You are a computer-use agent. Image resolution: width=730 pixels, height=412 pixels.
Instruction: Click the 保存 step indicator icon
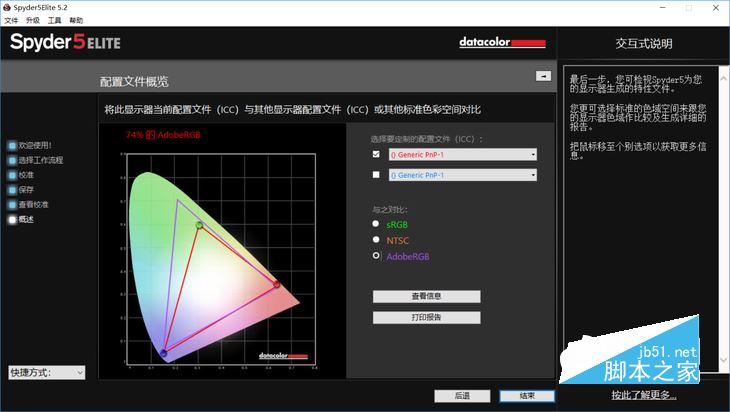pyautogui.click(x=13, y=190)
